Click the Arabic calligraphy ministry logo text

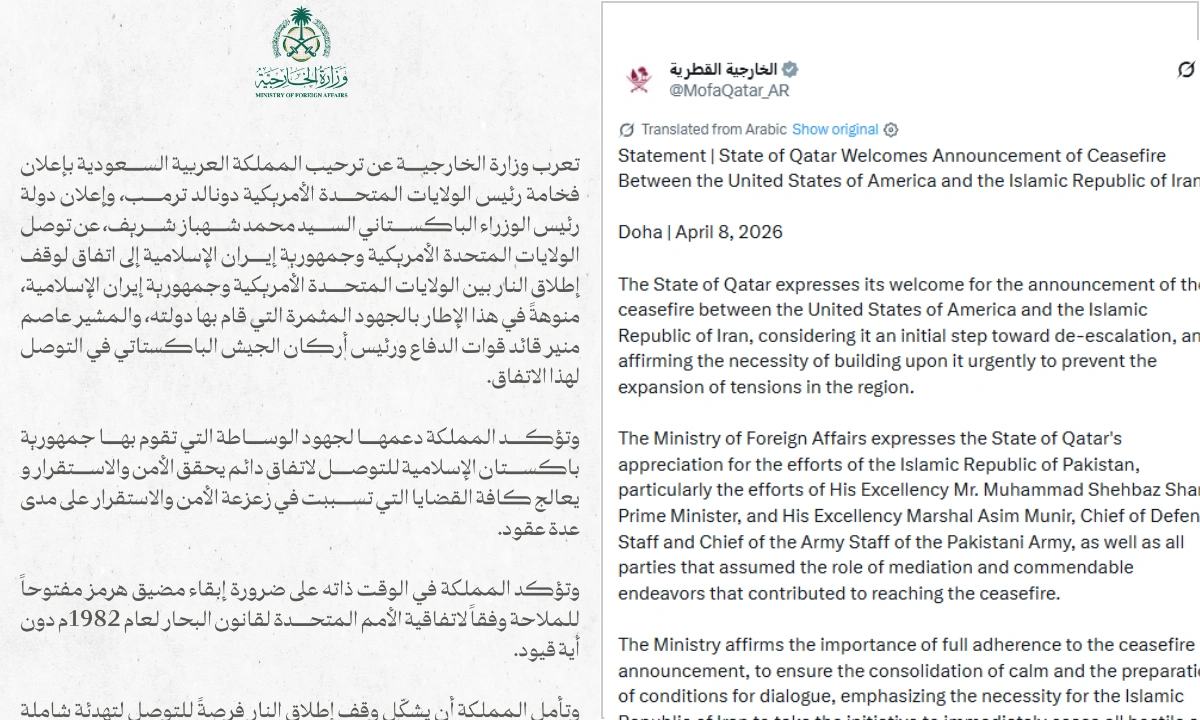[301, 77]
